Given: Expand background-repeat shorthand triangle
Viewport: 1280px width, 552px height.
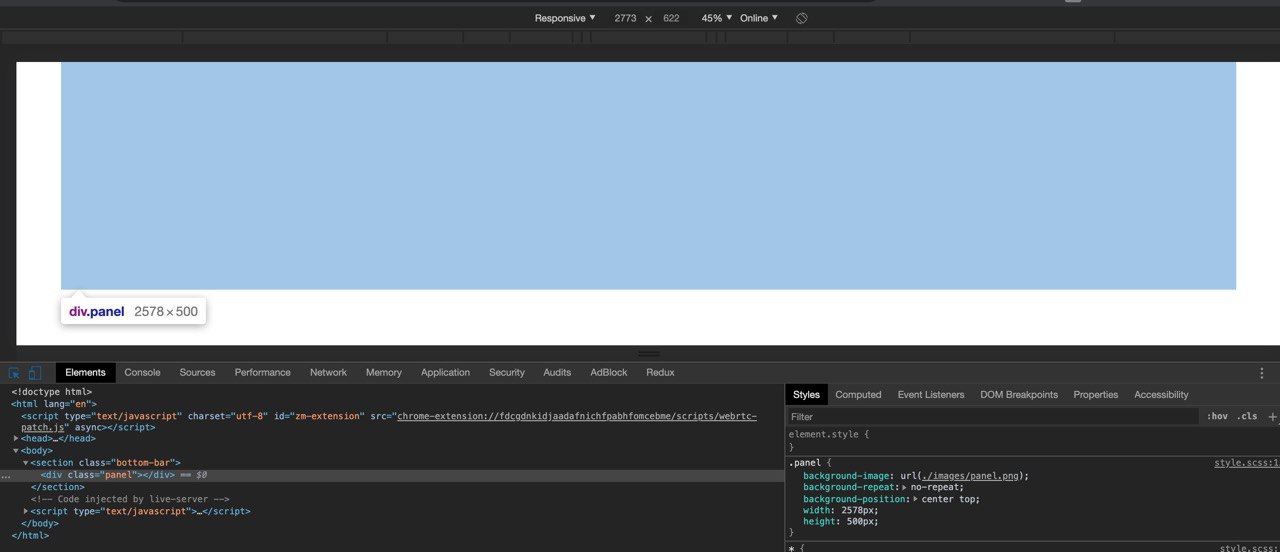Looking at the screenshot, I should tap(904, 487).
